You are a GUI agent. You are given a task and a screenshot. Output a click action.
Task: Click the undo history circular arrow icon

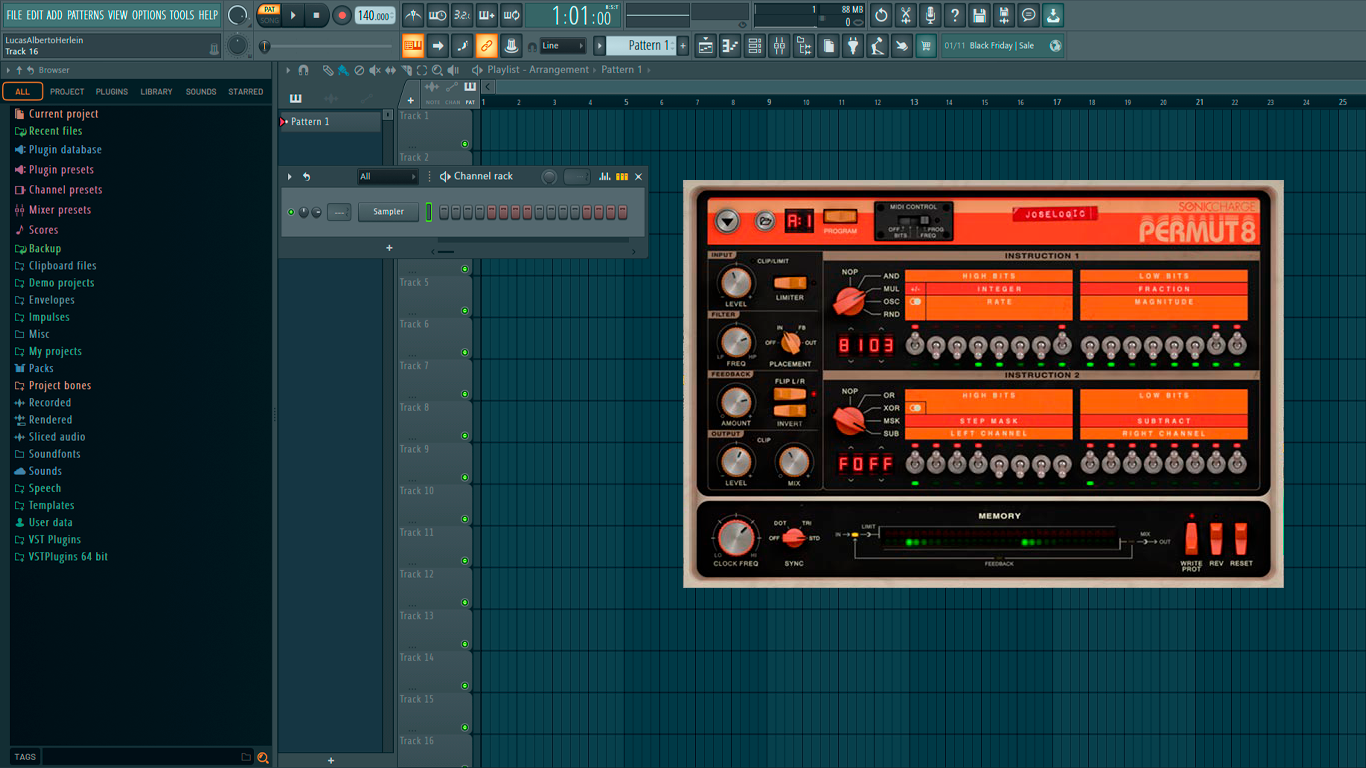(x=881, y=15)
